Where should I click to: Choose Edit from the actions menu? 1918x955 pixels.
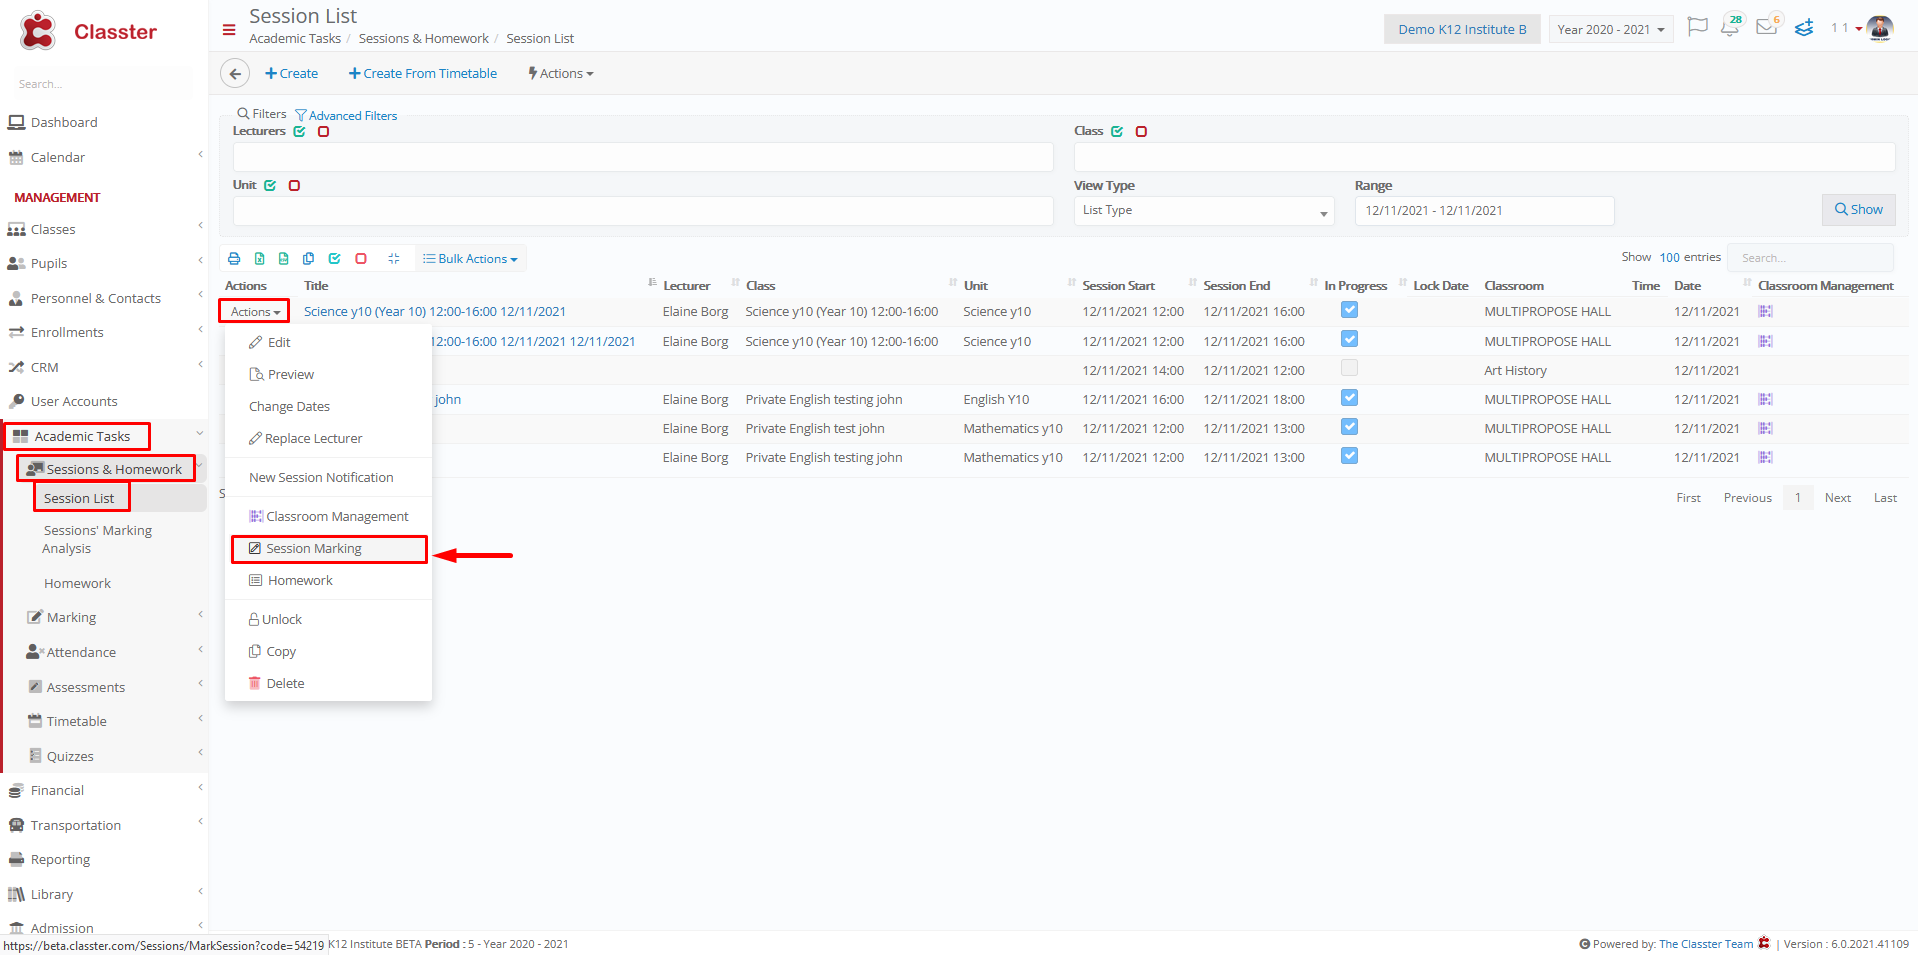(328, 343)
